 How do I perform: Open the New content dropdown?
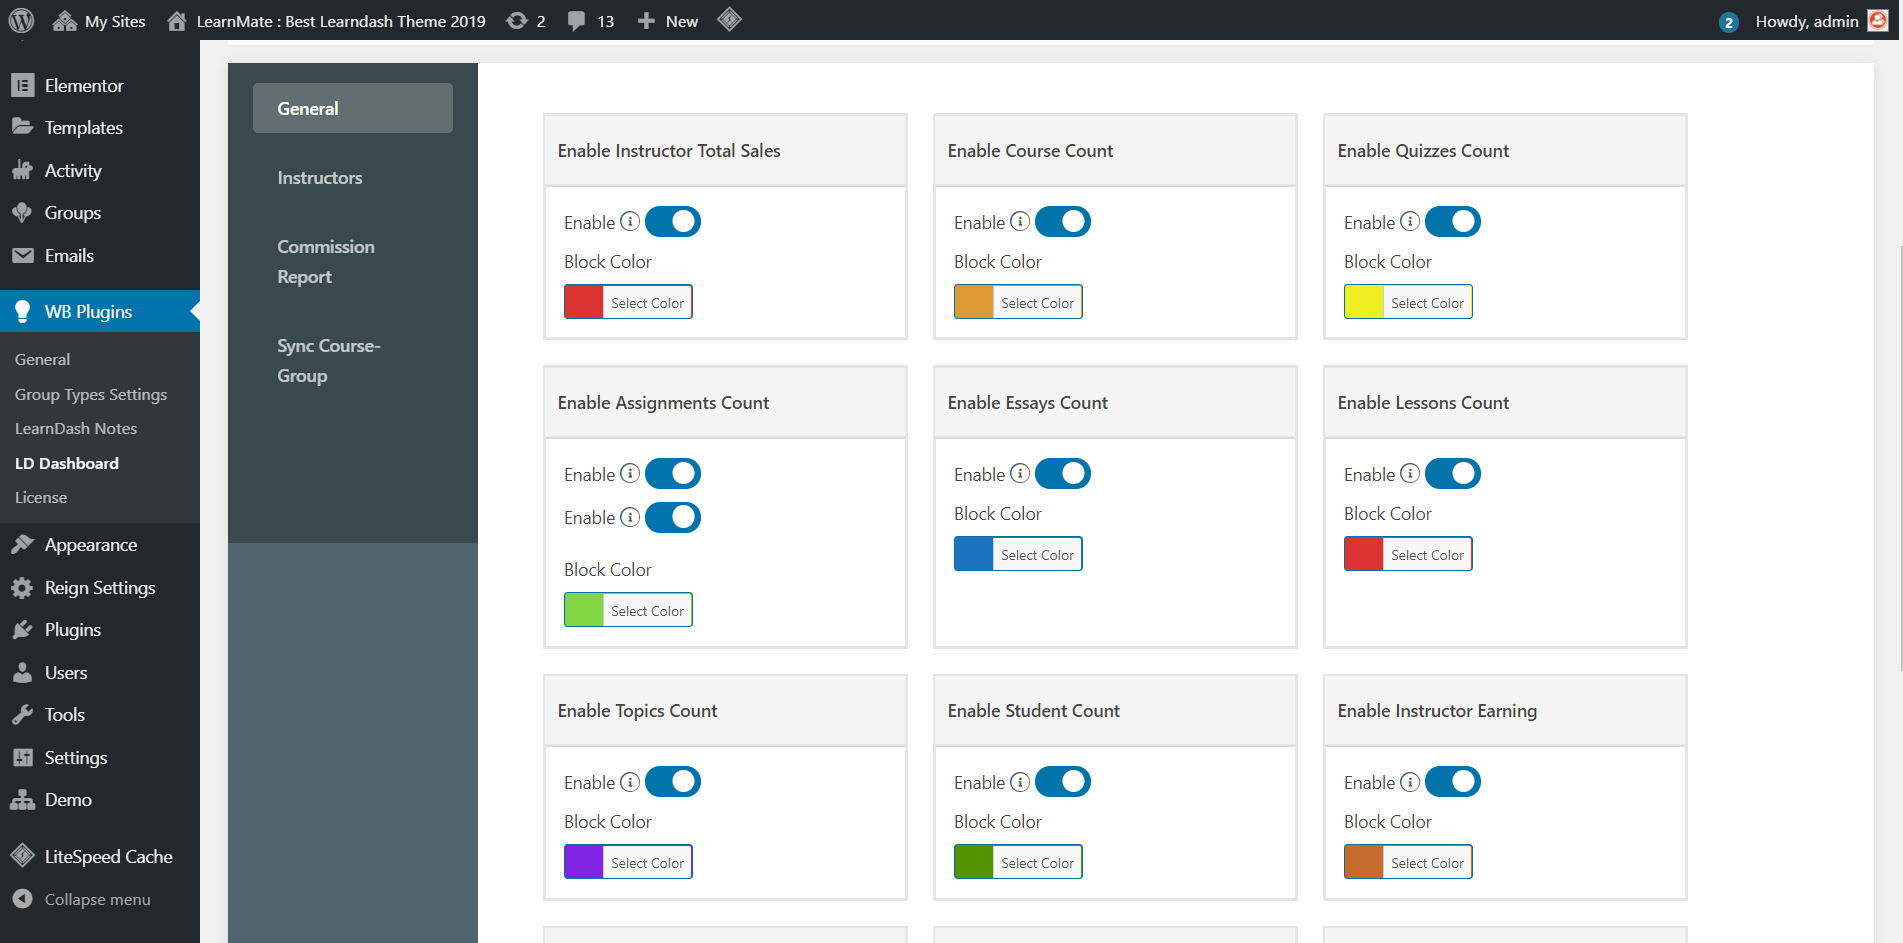click(668, 21)
